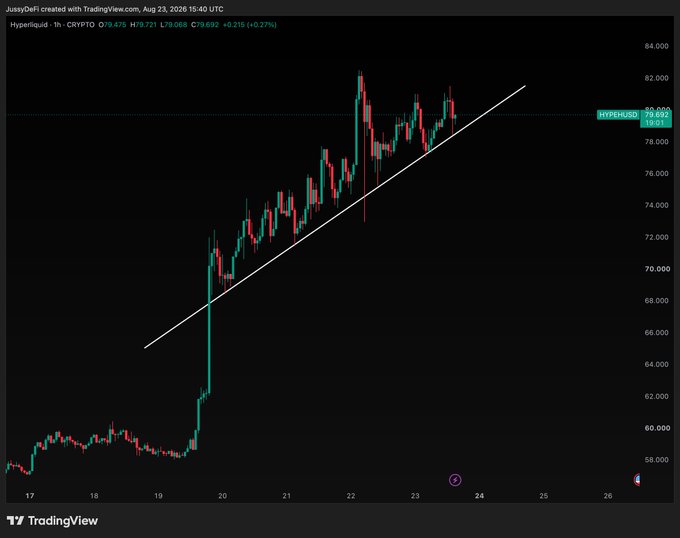Click the 19:01 candle countdown timer

654,123
